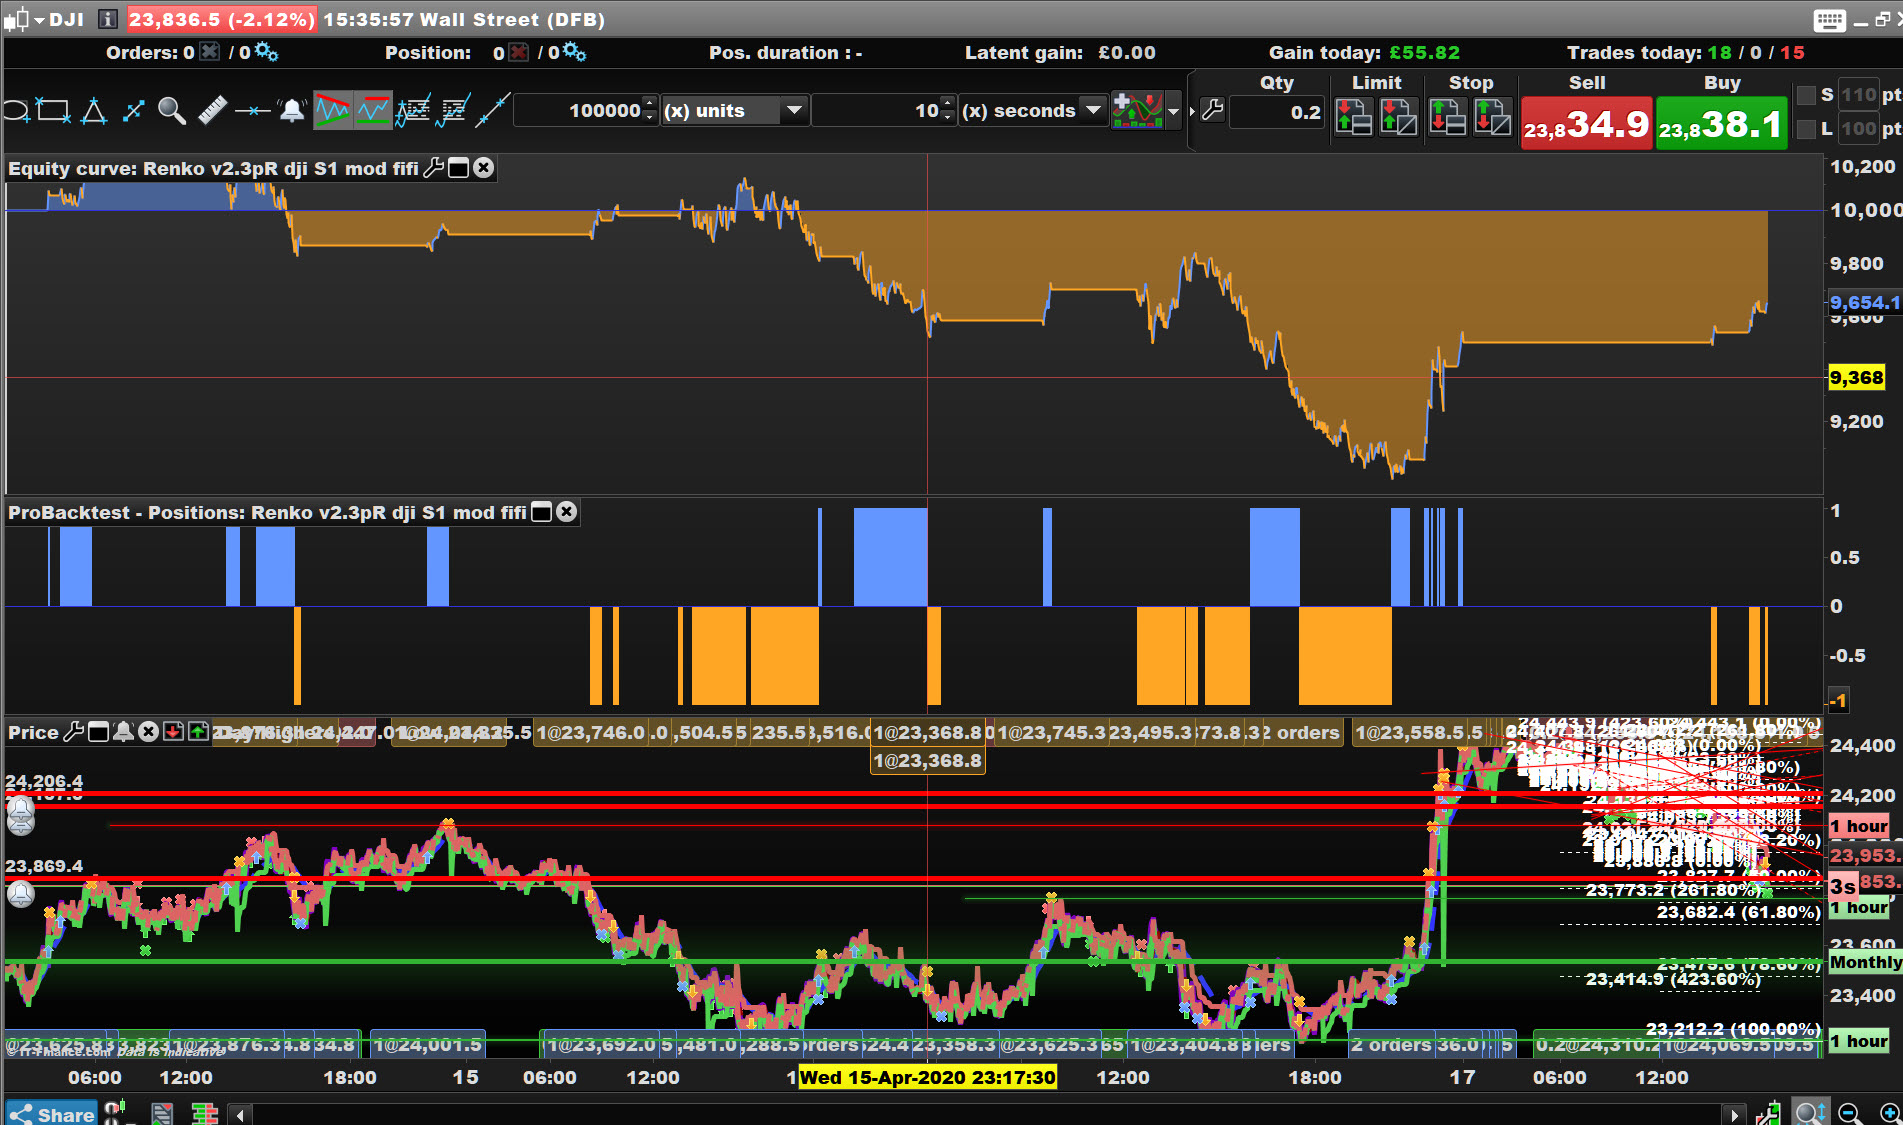Click the Buy price button
Viewport: 1903px width, 1125px height.
pyautogui.click(x=1721, y=124)
